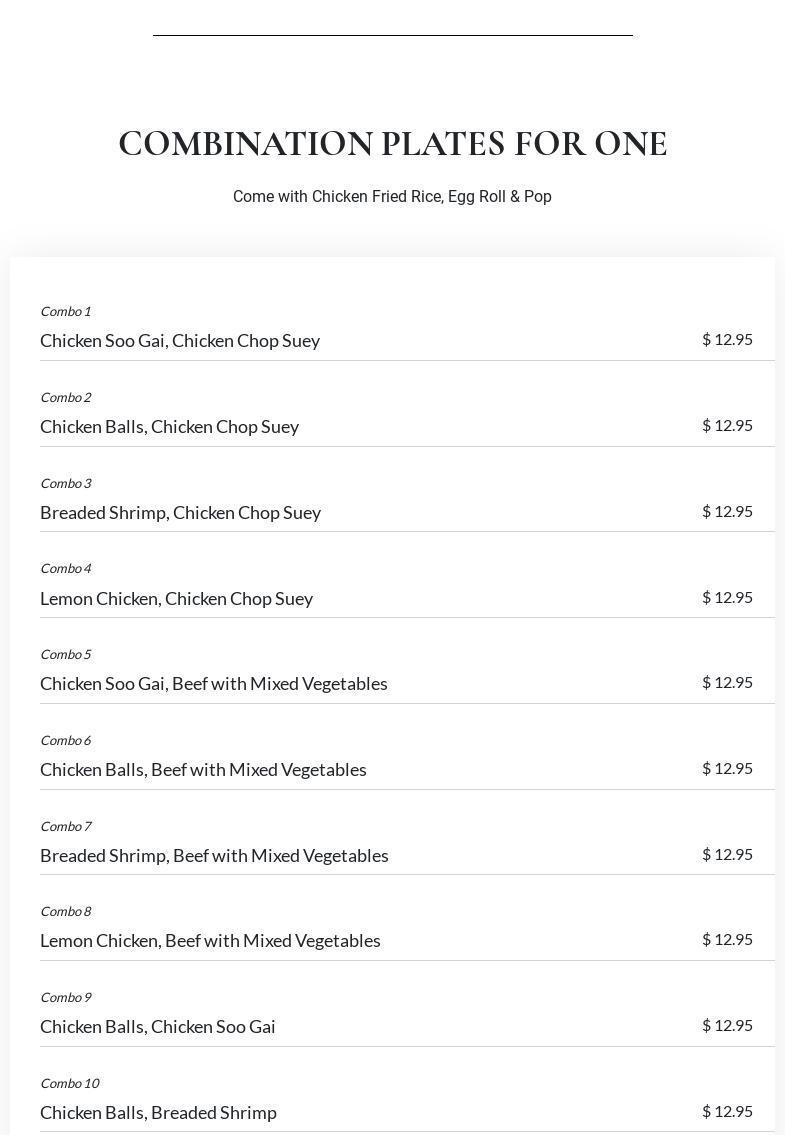Select Chicken Balls, Chicken Chop Suey item
Screen dimensions: 785x1135
169,427
